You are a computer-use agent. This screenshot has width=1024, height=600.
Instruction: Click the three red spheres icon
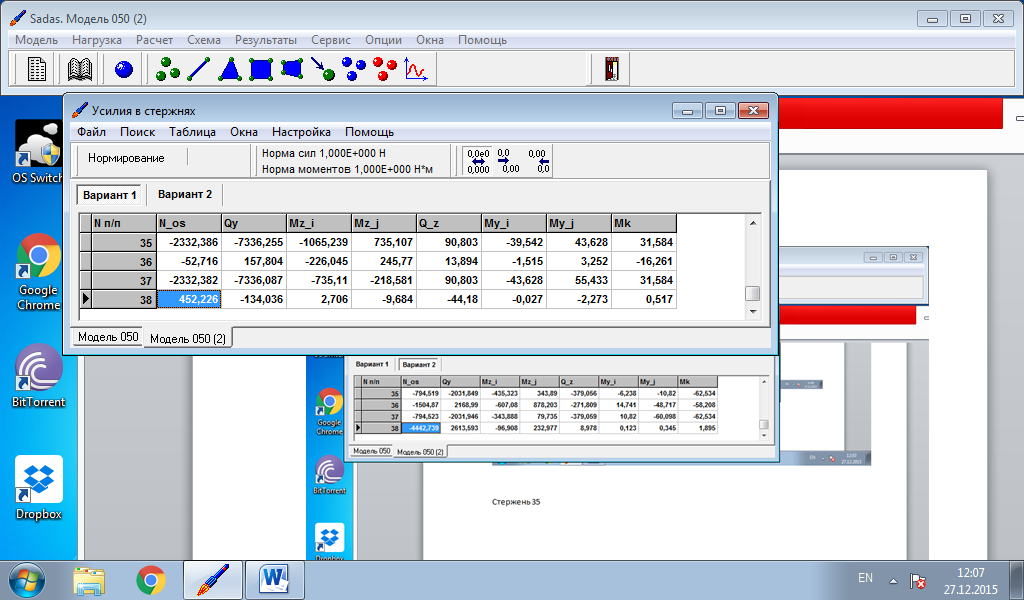point(385,69)
